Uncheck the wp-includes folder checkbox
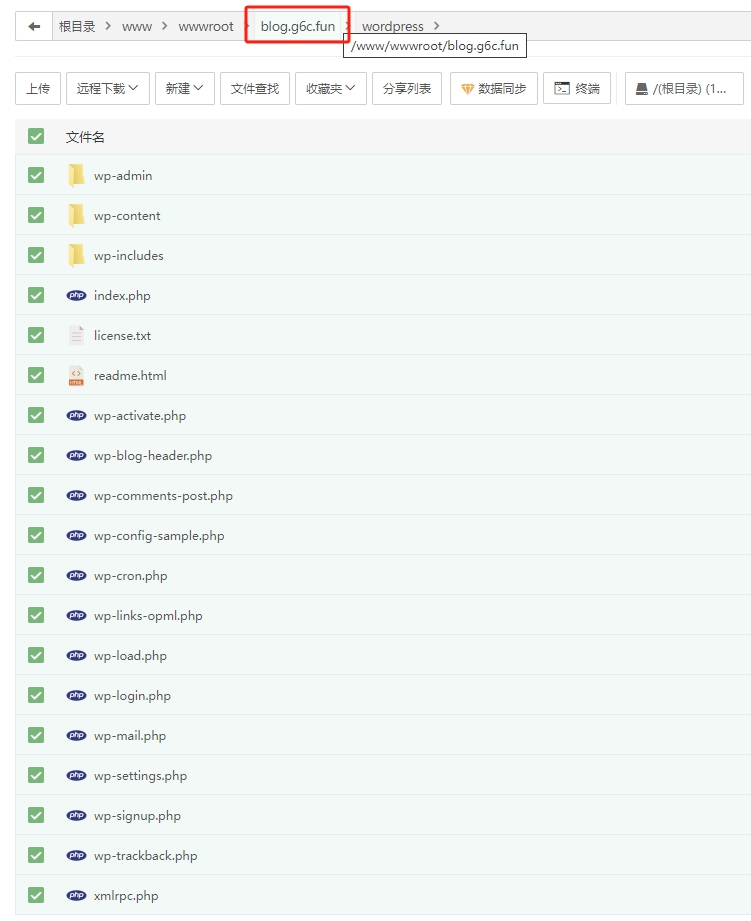Image resolution: width=751 pixels, height=921 pixels. 37,256
